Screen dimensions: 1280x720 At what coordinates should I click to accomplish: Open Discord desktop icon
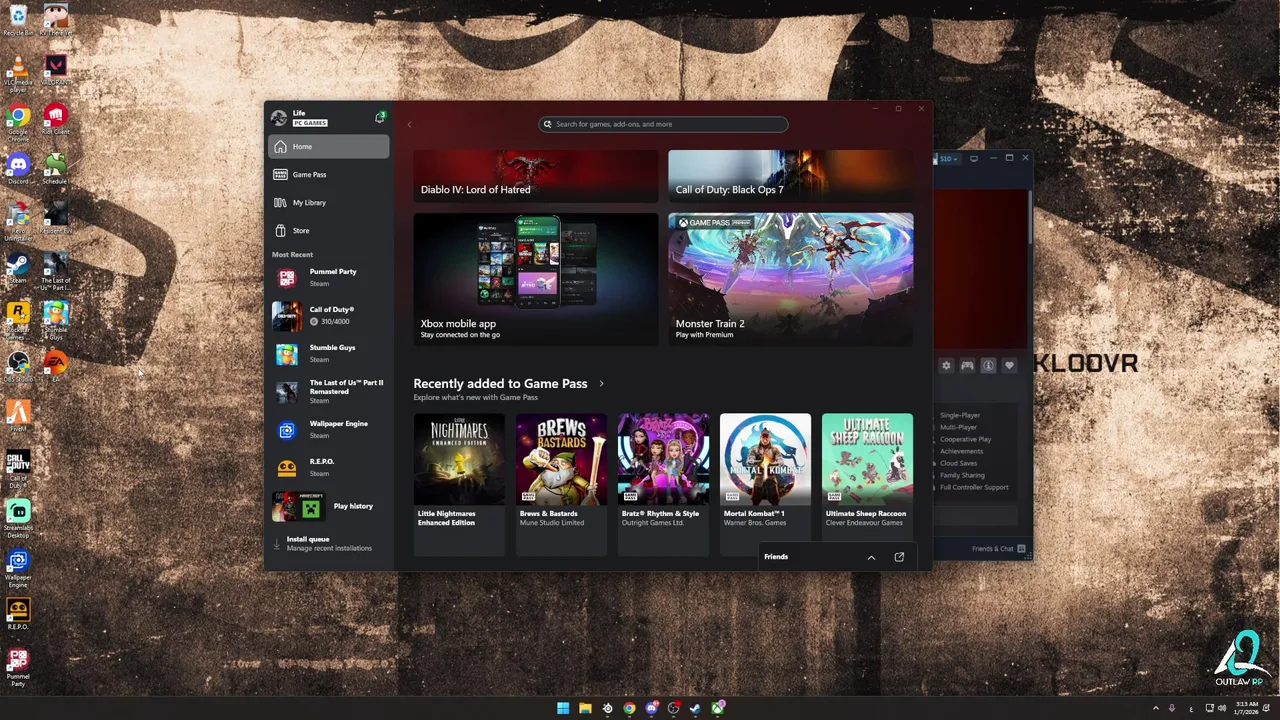[x=18, y=169]
